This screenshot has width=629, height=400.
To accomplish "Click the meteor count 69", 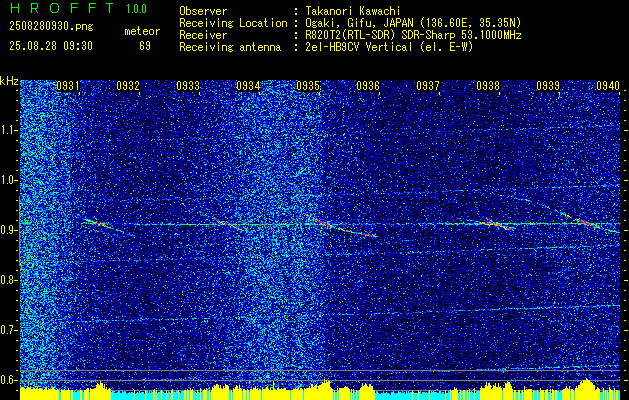I will [x=145, y=46].
